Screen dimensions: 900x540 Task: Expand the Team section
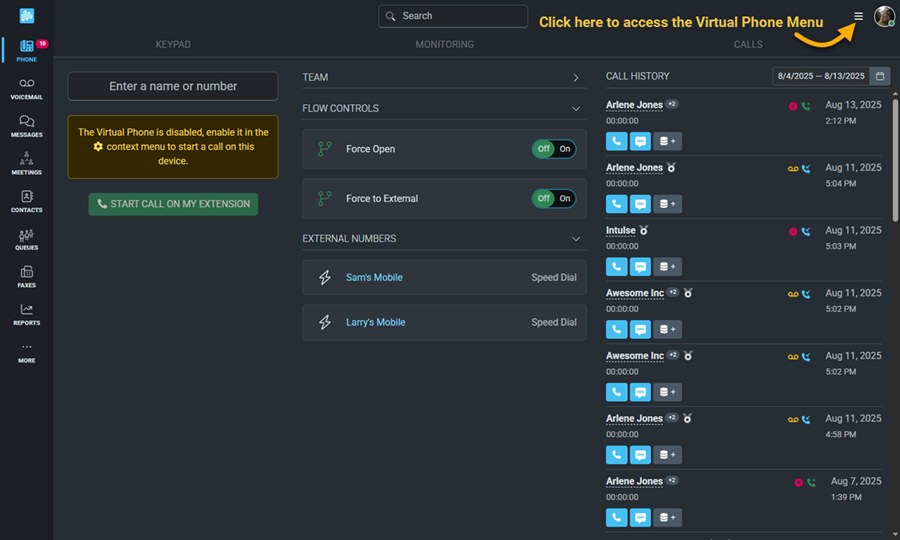pos(576,77)
